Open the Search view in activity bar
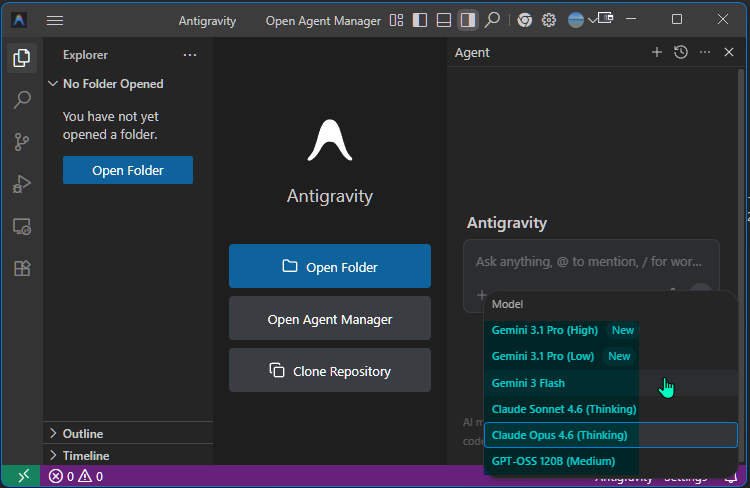This screenshot has width=750, height=488. point(22,100)
